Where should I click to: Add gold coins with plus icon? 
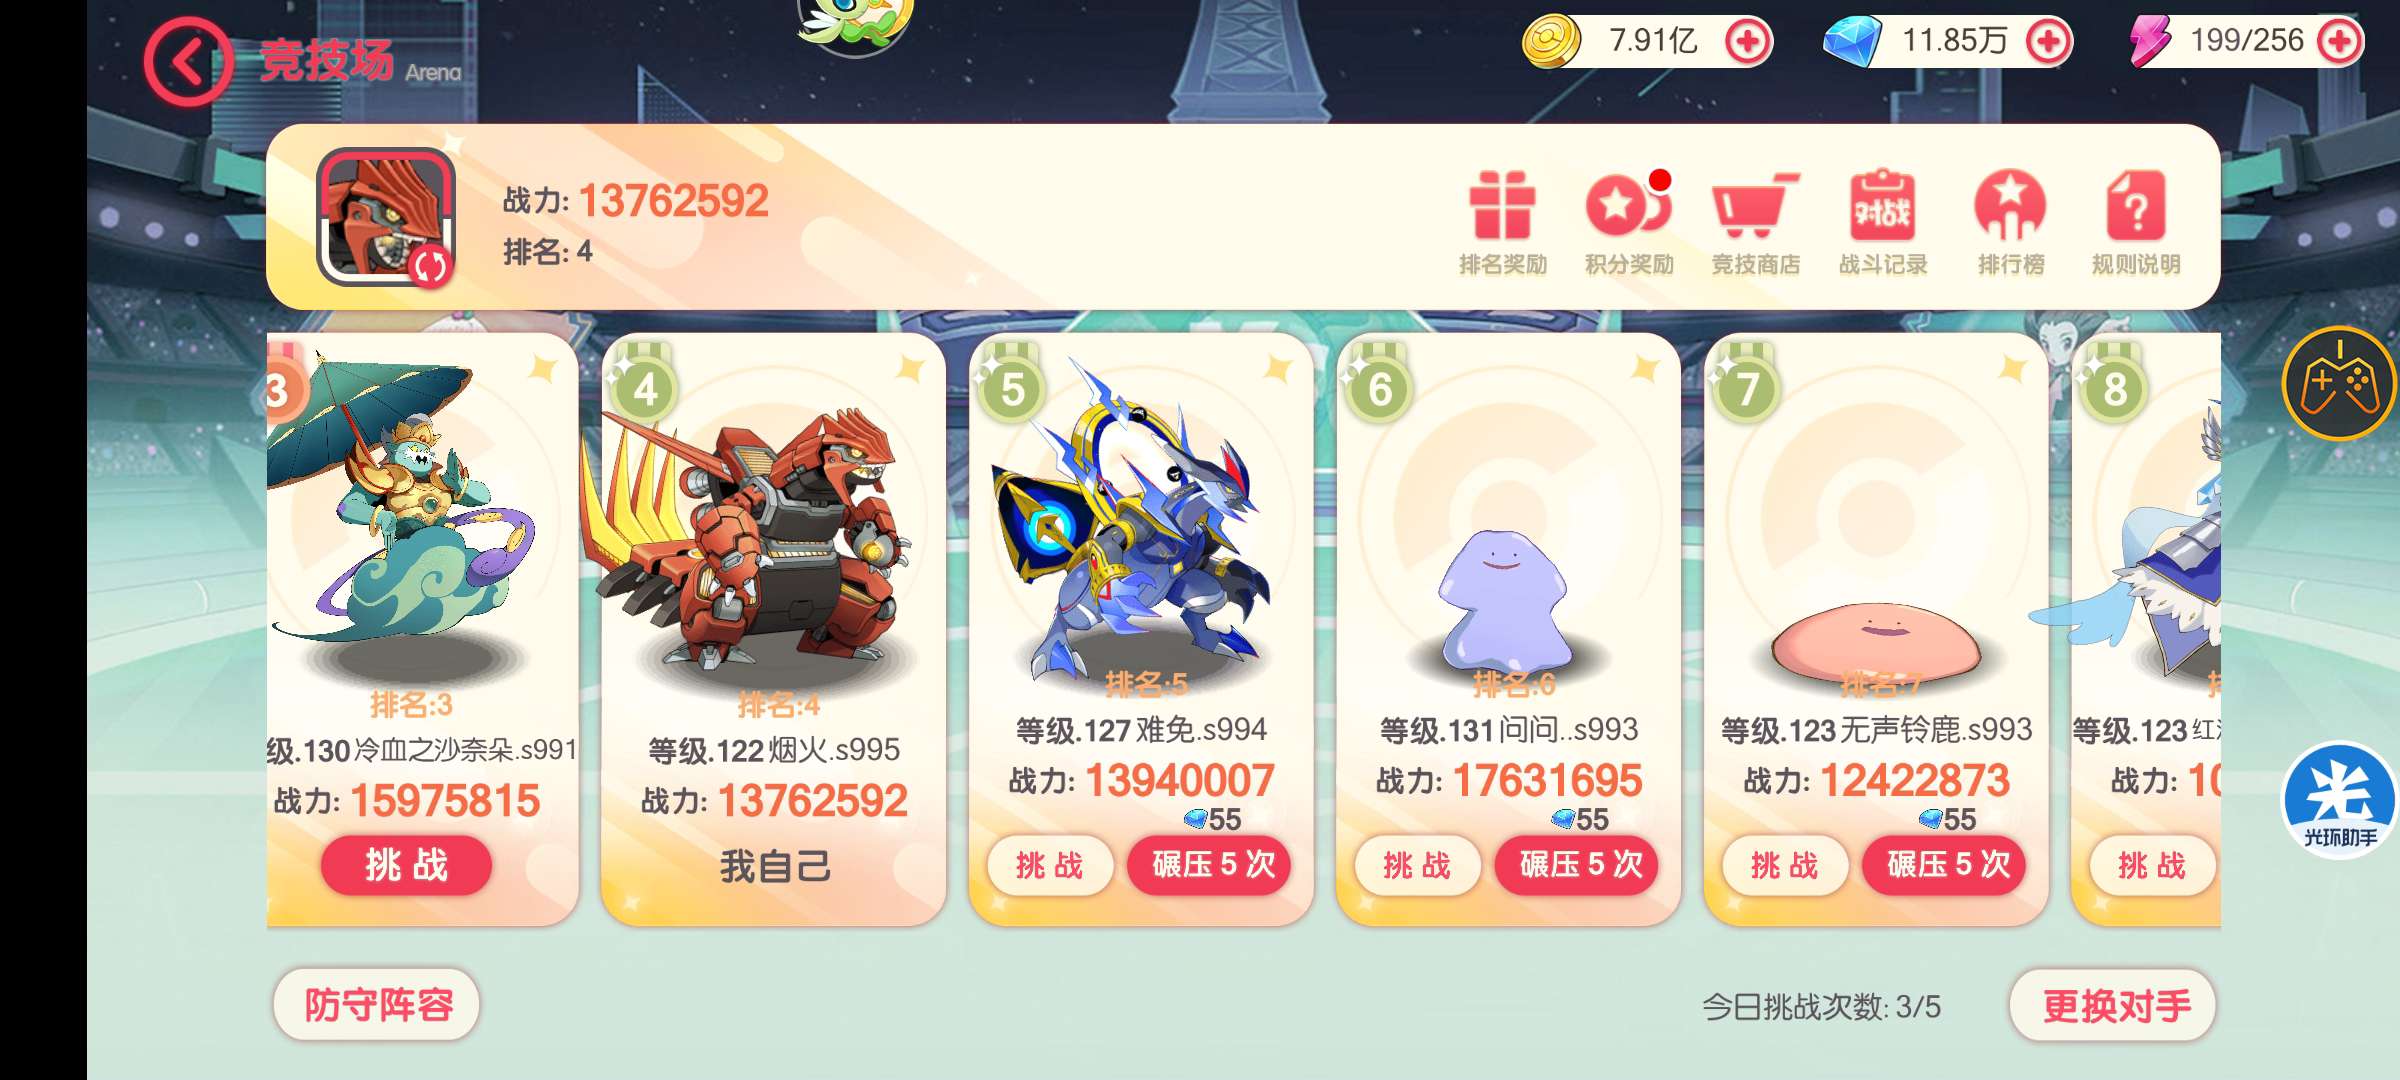(1748, 42)
